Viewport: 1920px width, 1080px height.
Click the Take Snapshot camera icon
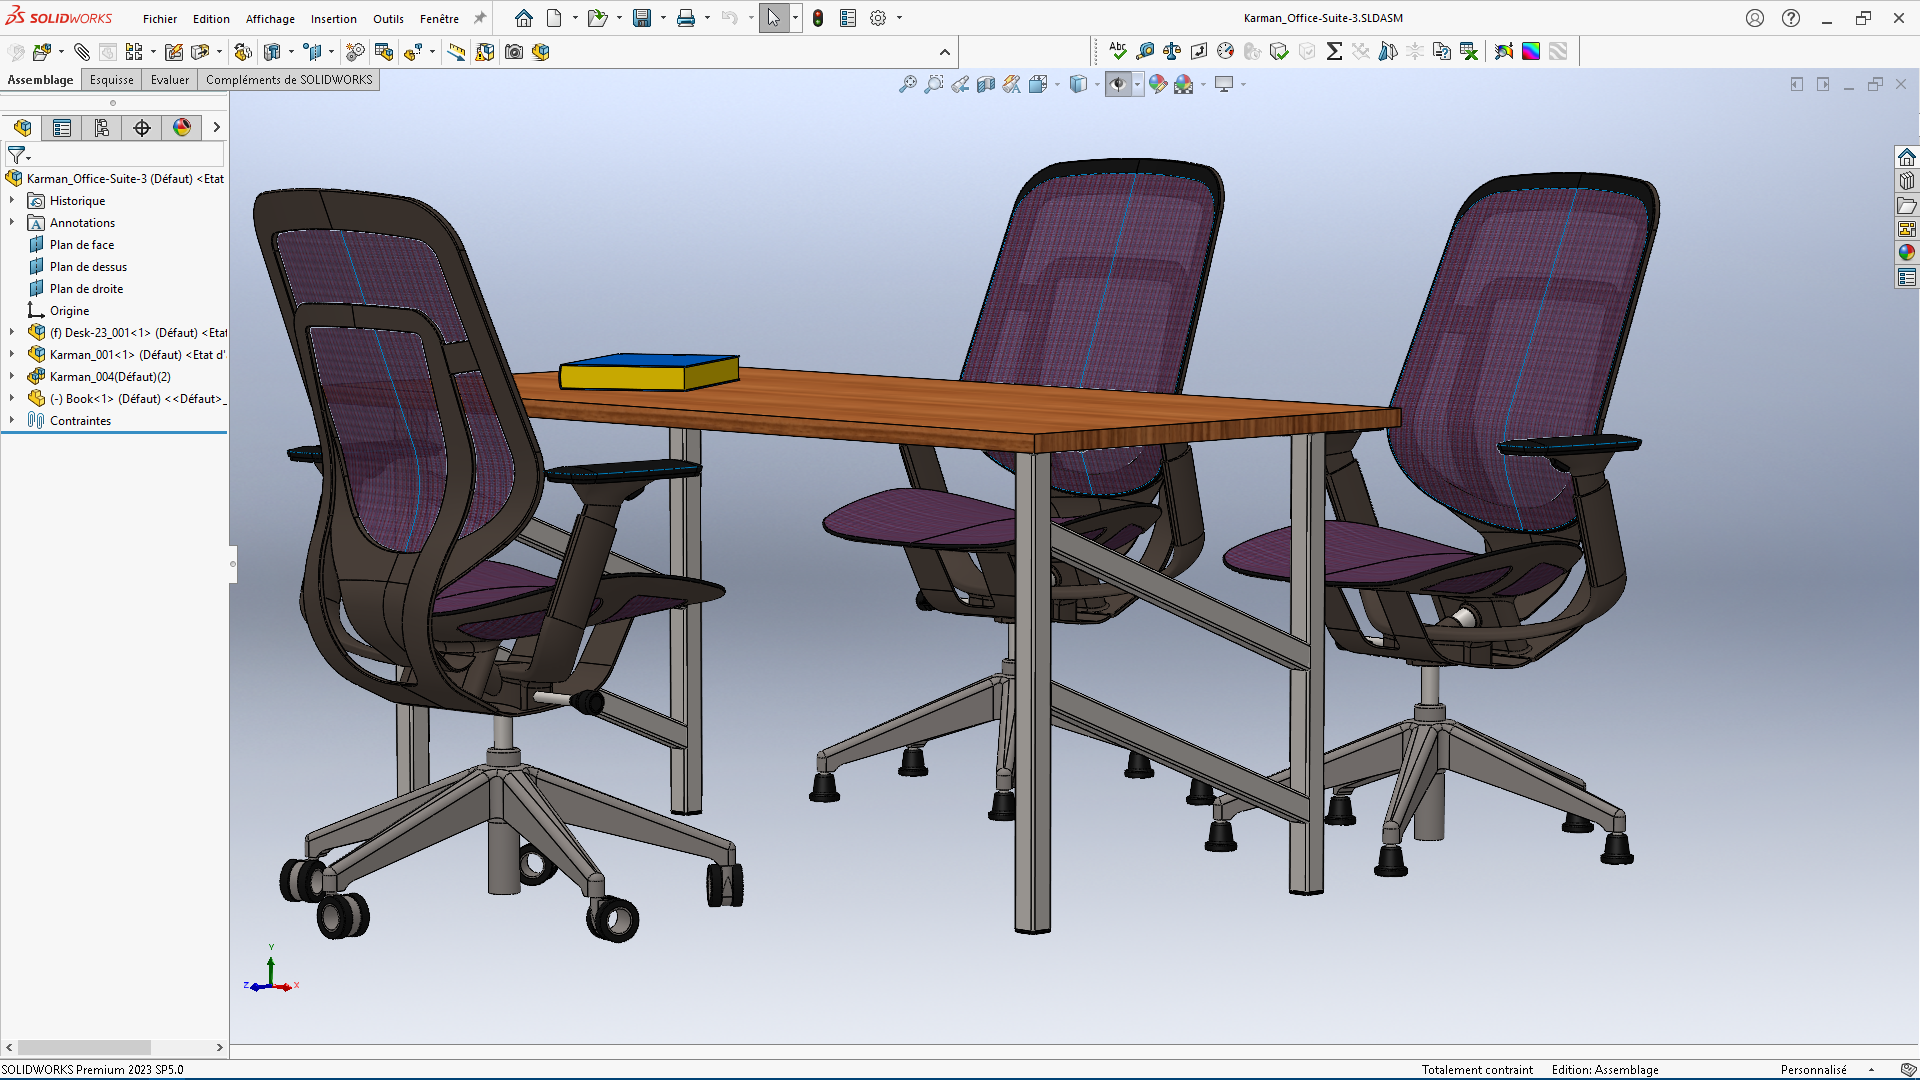pyautogui.click(x=514, y=52)
